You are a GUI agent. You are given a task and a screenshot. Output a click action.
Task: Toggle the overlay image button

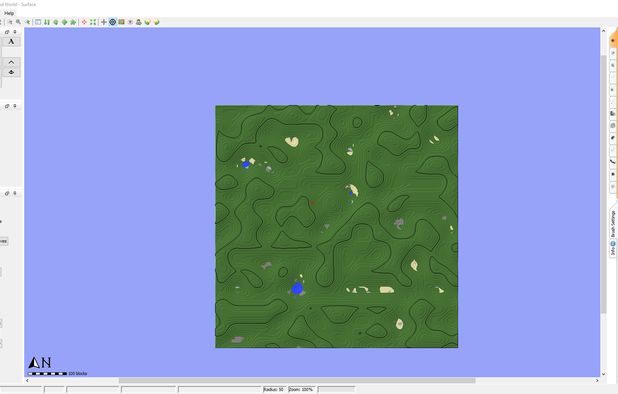121,22
